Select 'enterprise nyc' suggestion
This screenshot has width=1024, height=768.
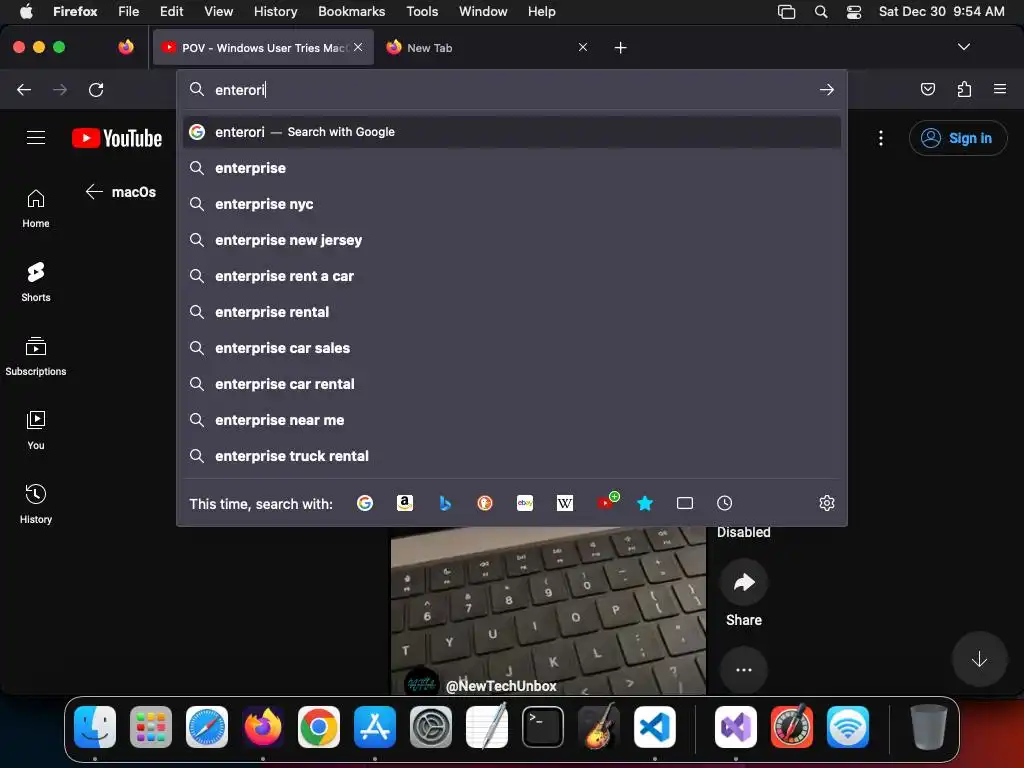(x=511, y=204)
